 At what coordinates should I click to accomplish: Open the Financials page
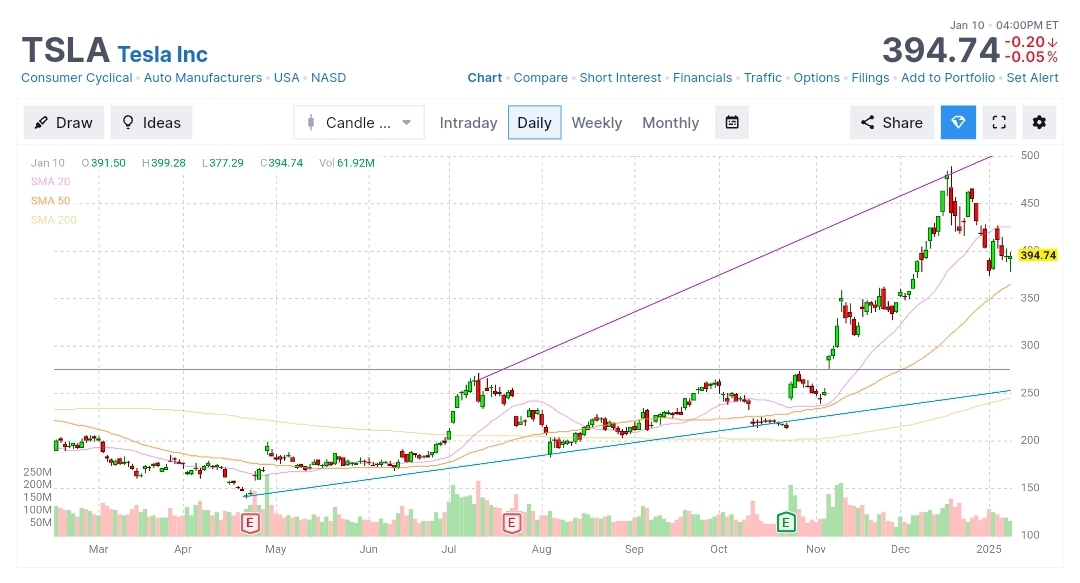tap(703, 78)
